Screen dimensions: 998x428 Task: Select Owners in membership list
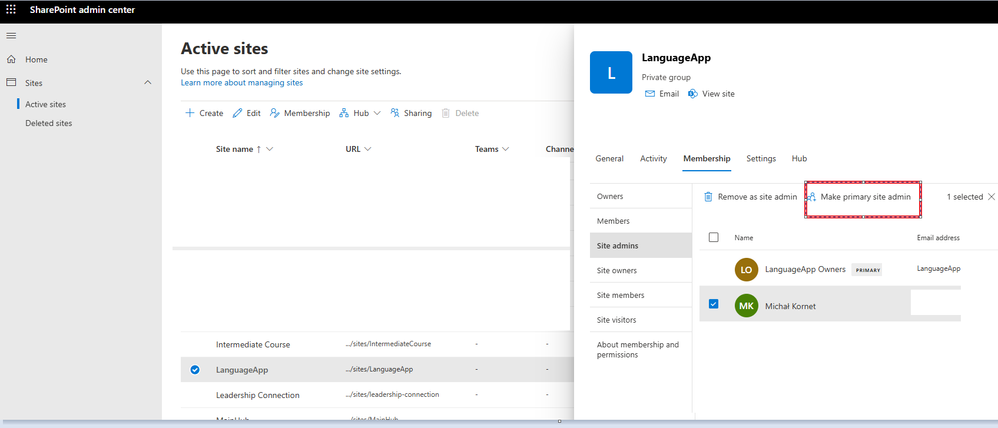(641, 196)
